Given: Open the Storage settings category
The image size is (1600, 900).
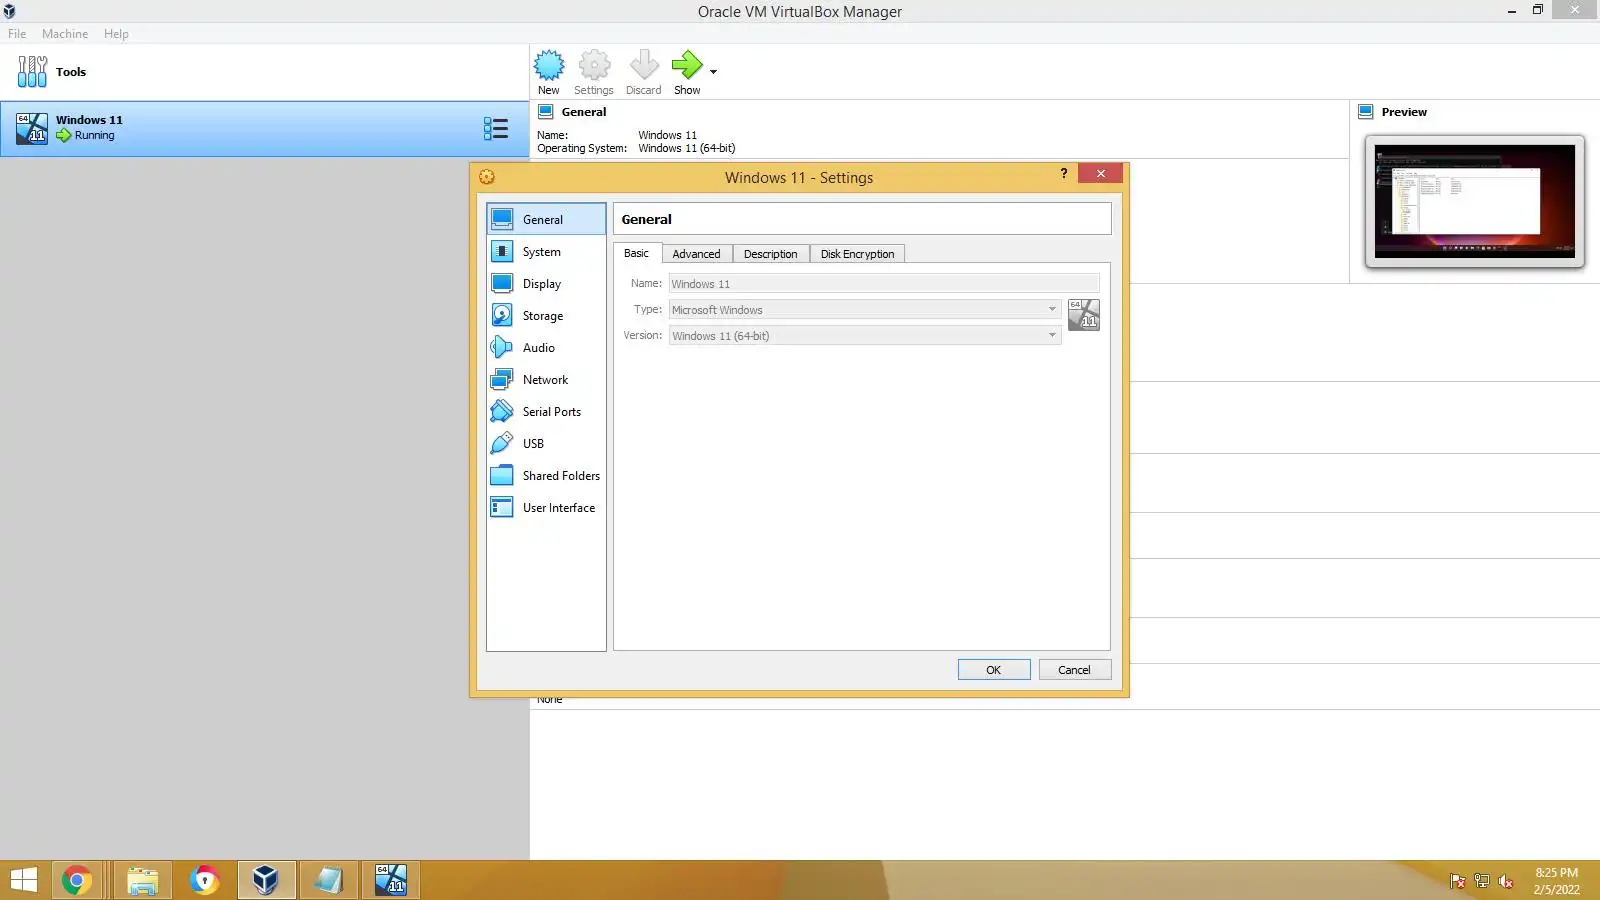Looking at the screenshot, I should (x=546, y=316).
